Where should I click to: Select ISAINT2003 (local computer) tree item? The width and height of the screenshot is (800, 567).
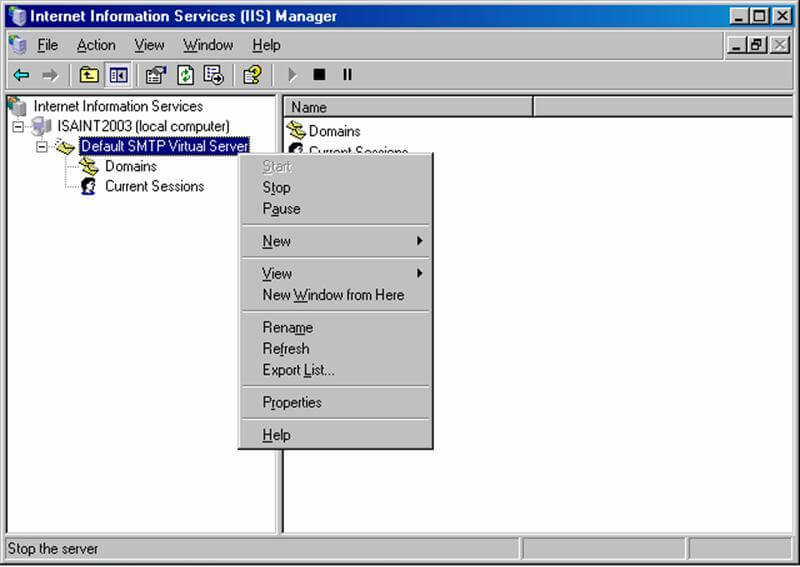click(143, 126)
